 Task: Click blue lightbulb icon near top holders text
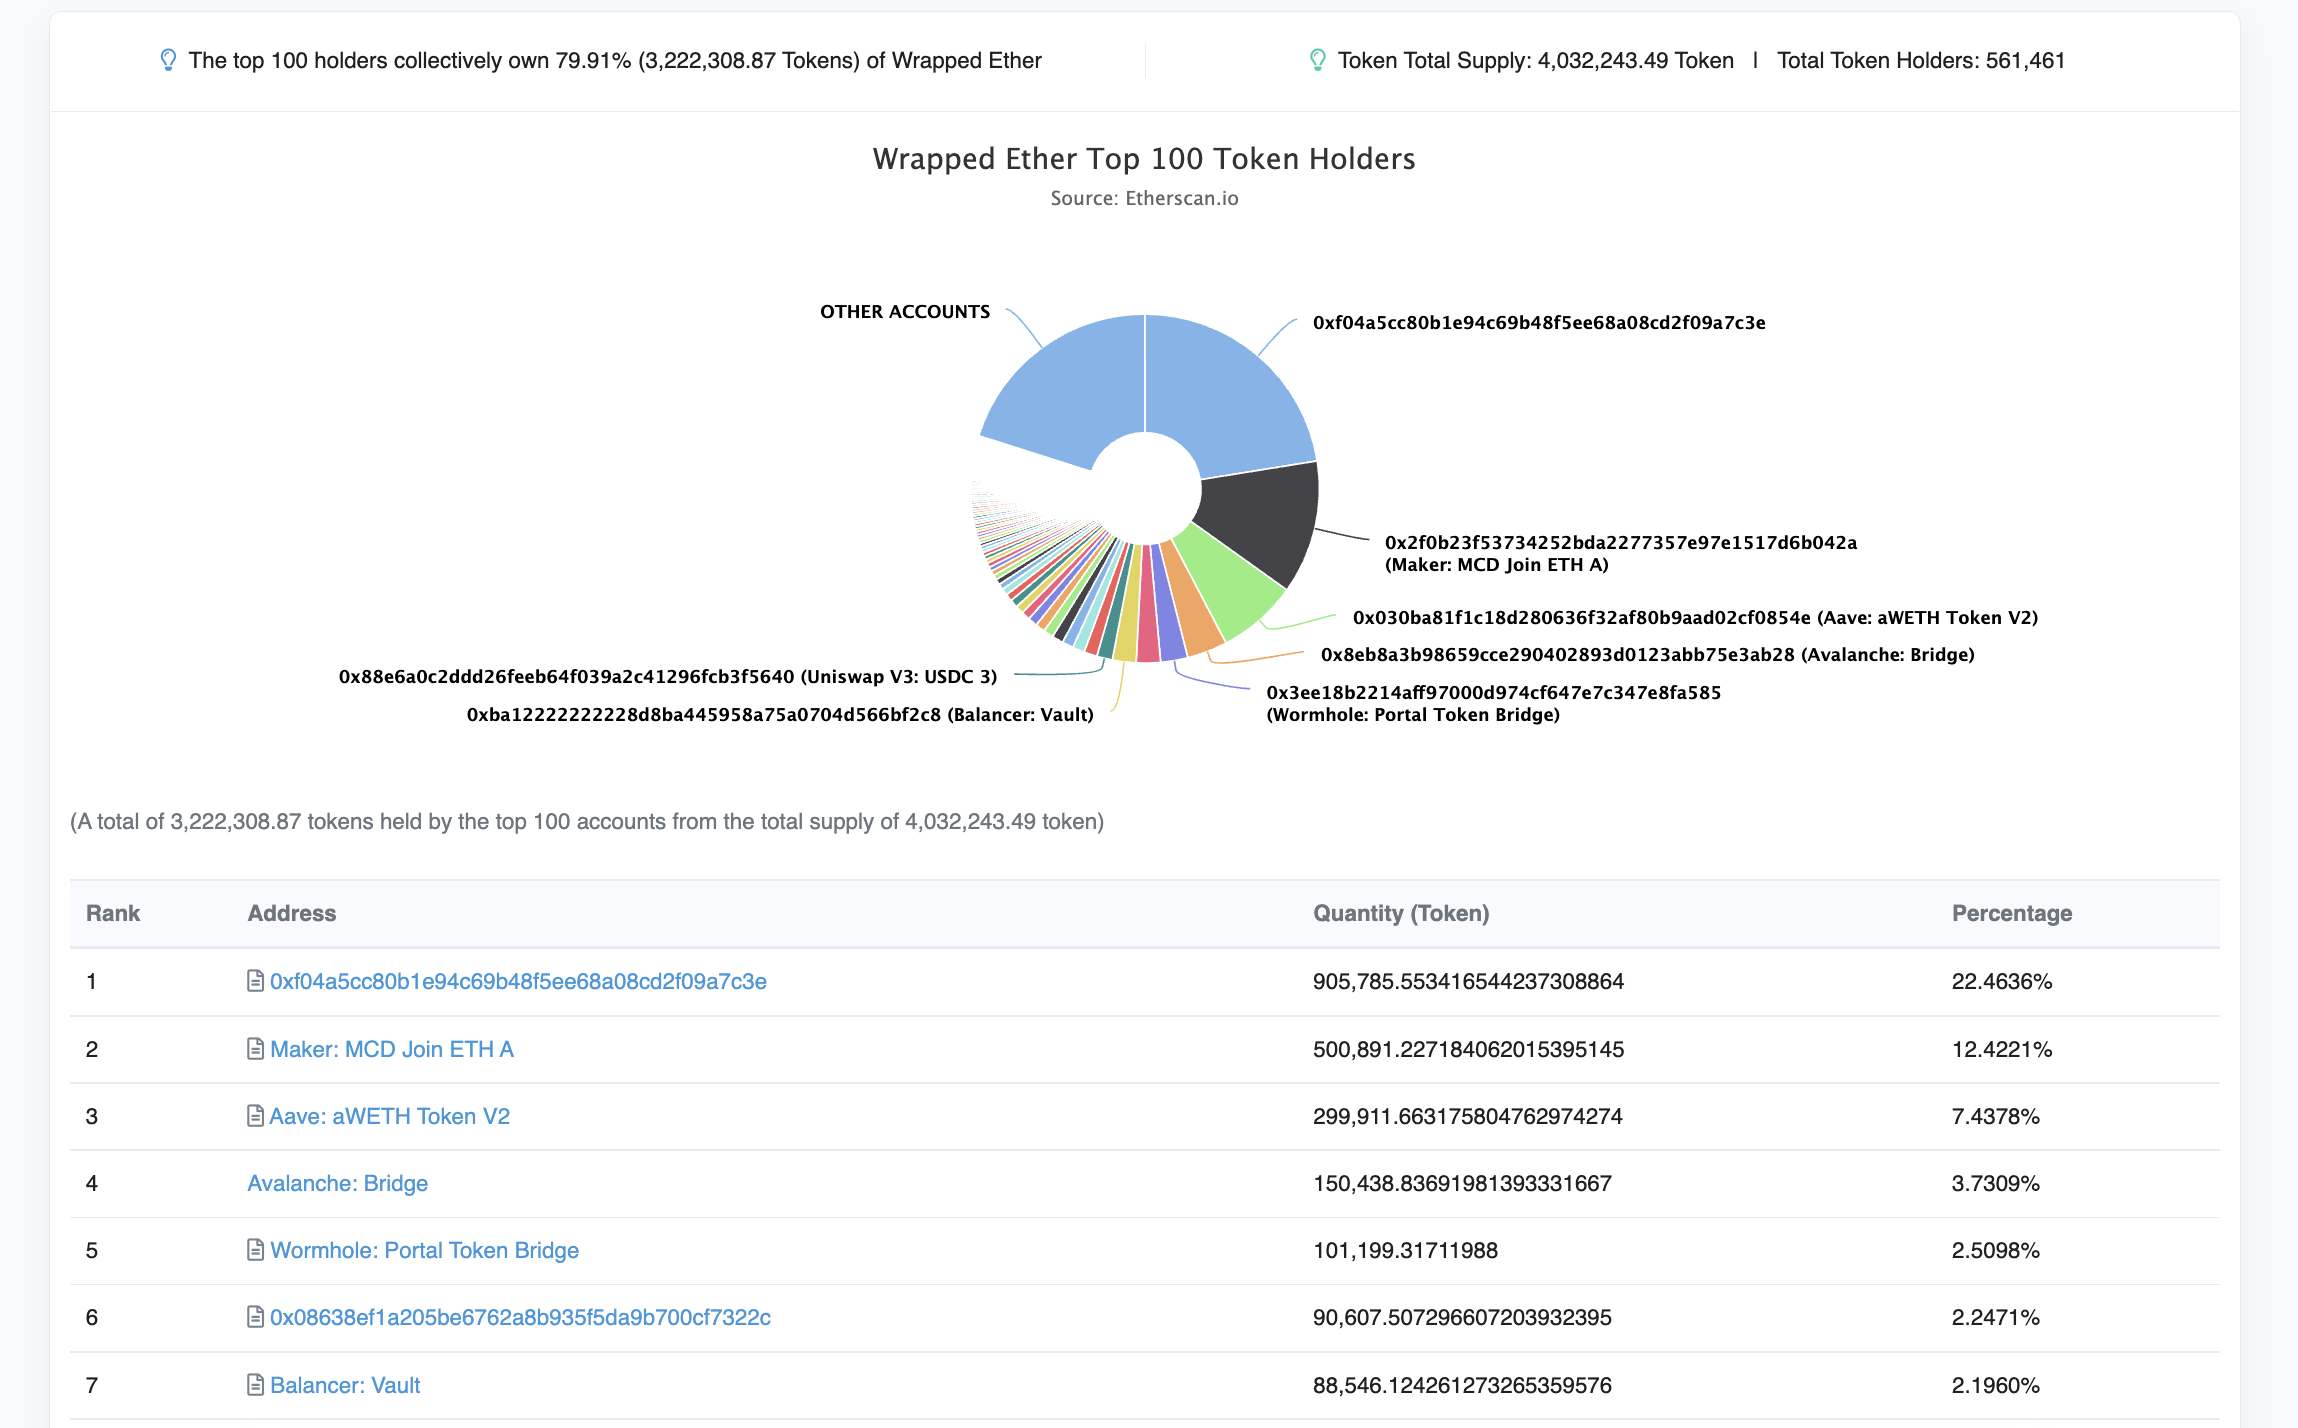[x=168, y=60]
